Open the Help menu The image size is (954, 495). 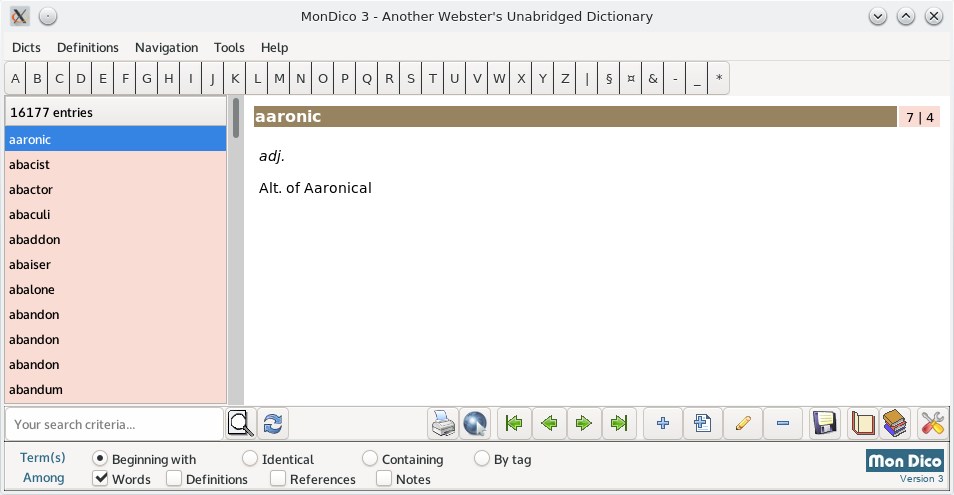[274, 47]
